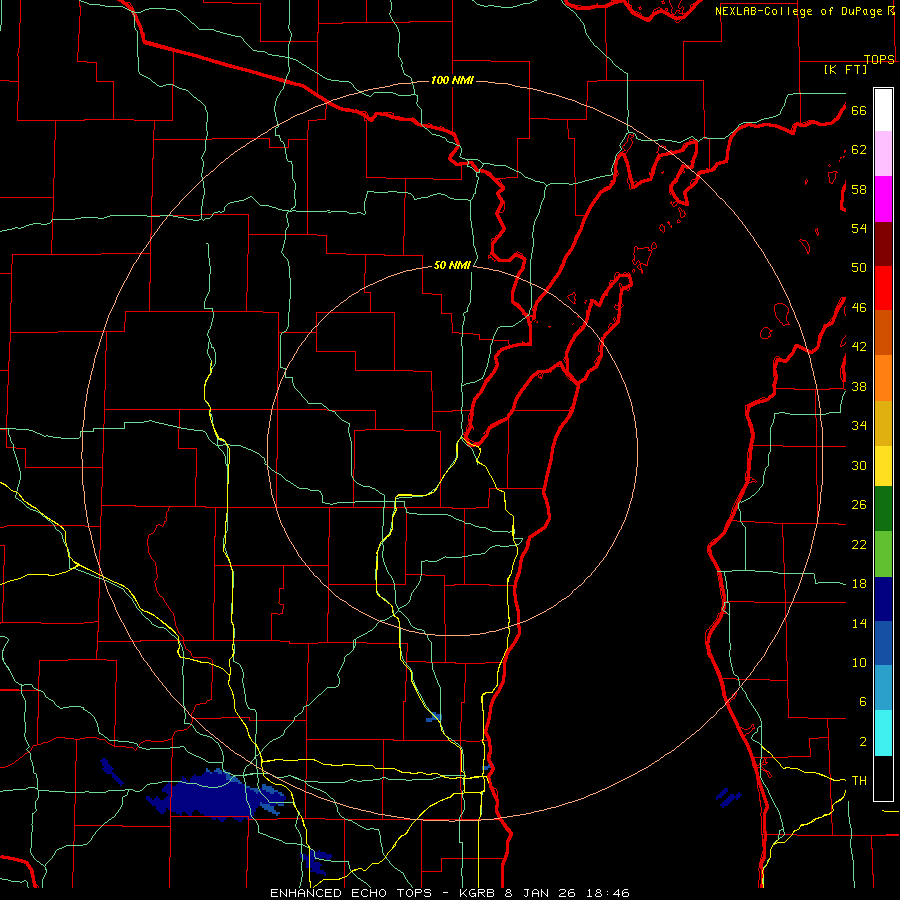This screenshot has height=900, width=900.
Task: Click the light blue legend swatch
Action: [x=883, y=688]
